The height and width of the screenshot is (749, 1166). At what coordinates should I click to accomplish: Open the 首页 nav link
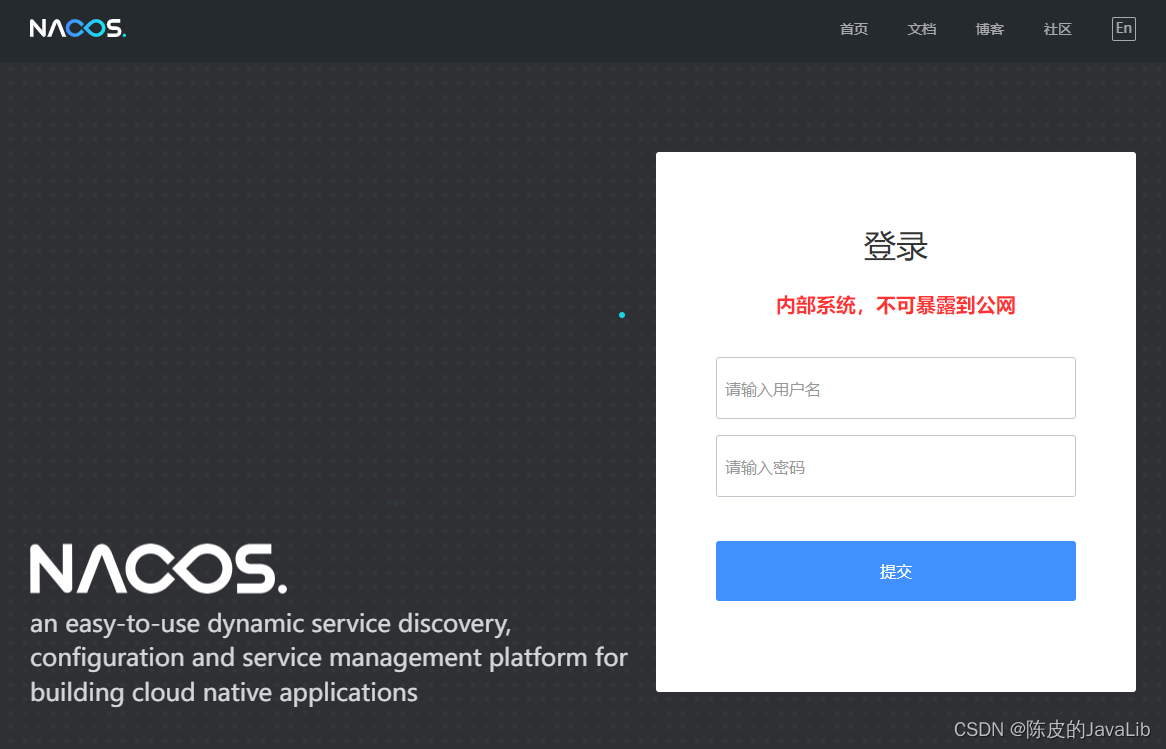click(x=854, y=29)
